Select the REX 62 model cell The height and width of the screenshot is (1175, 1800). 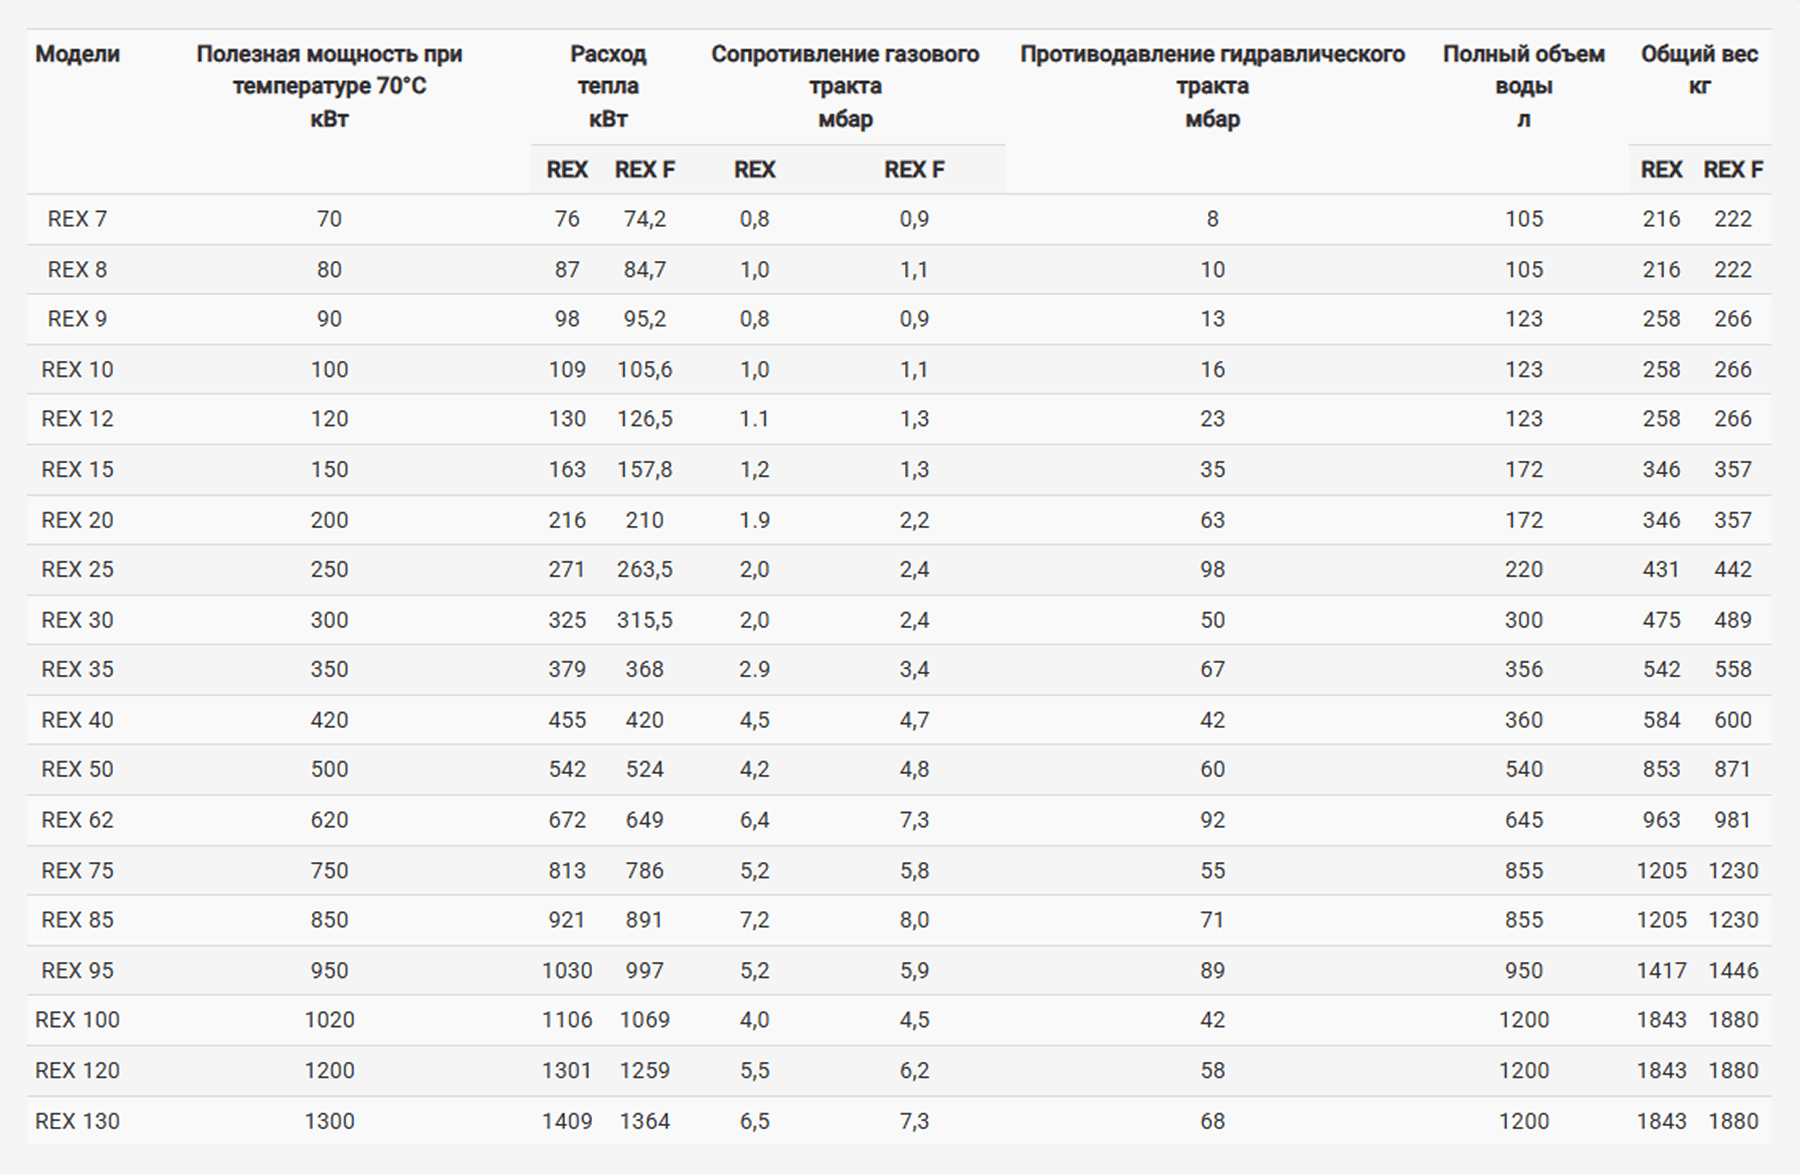[x=77, y=820]
